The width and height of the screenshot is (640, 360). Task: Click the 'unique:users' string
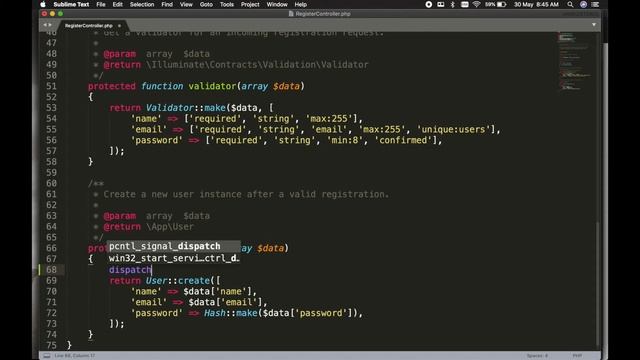pos(453,129)
